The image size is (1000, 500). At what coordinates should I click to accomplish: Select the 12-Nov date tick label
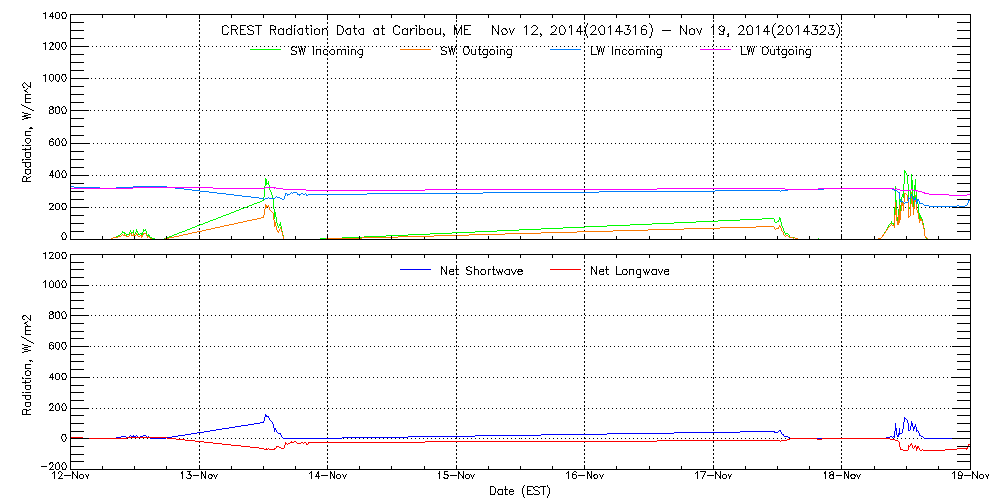click(x=72, y=476)
